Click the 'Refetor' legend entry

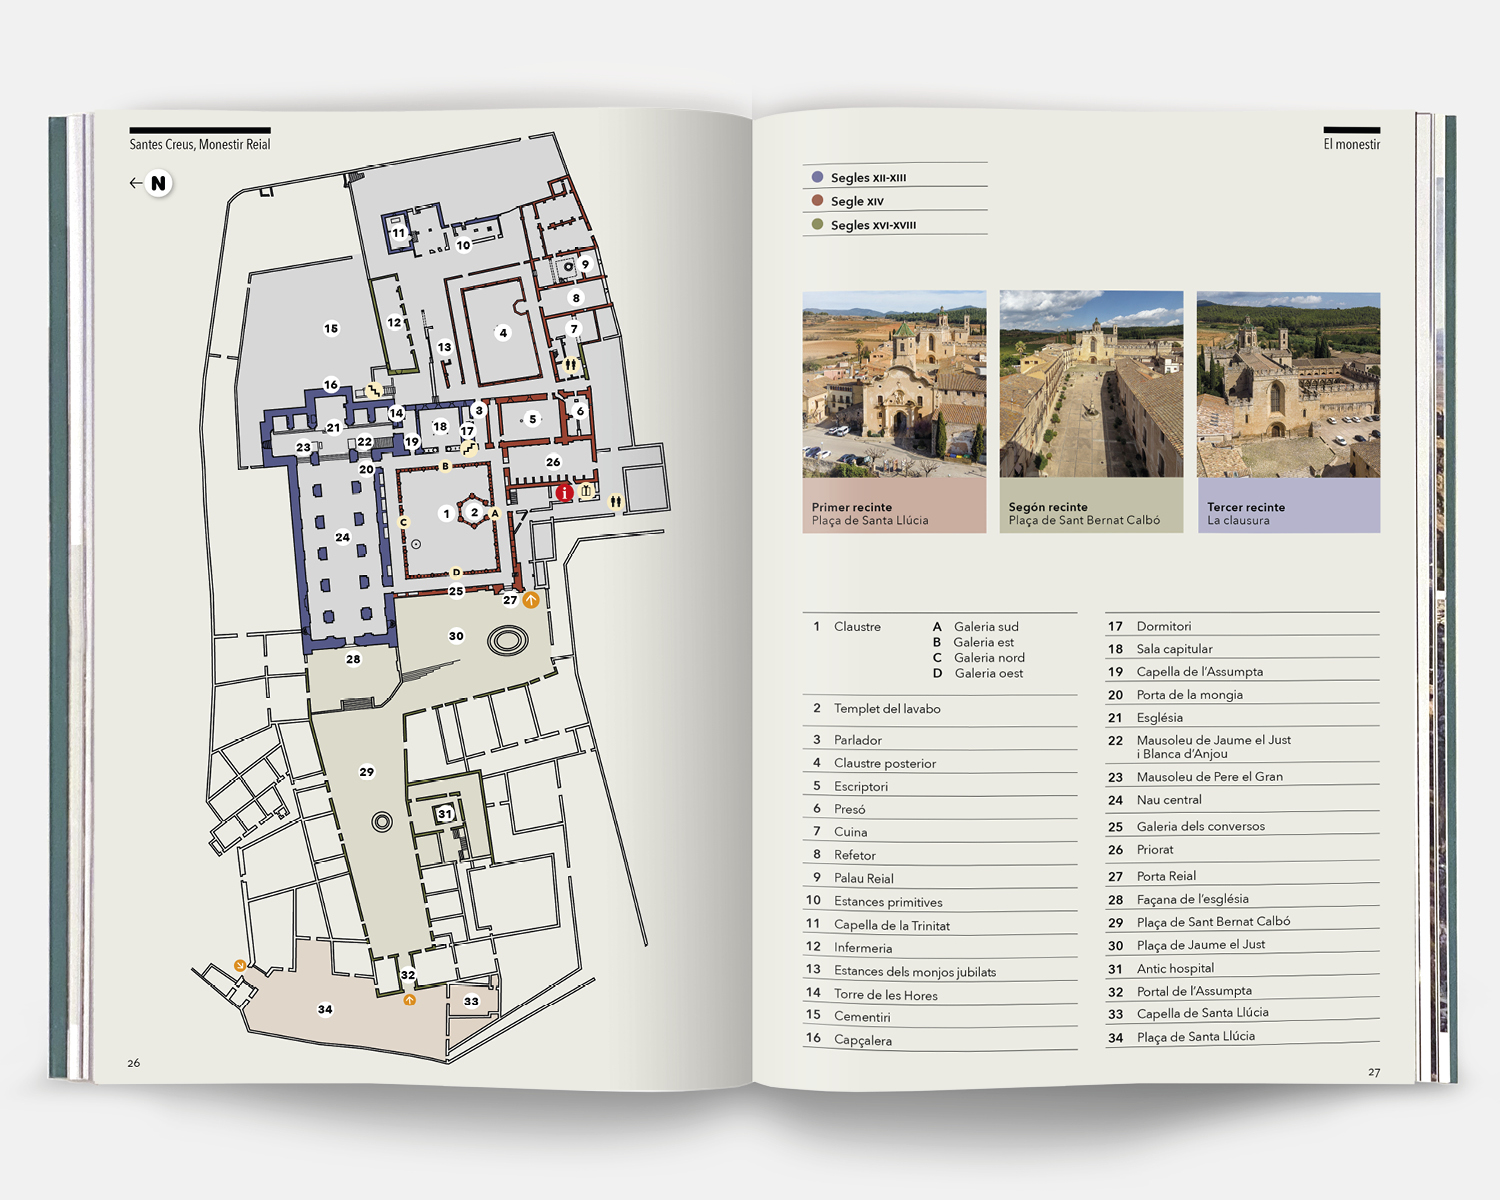click(855, 856)
